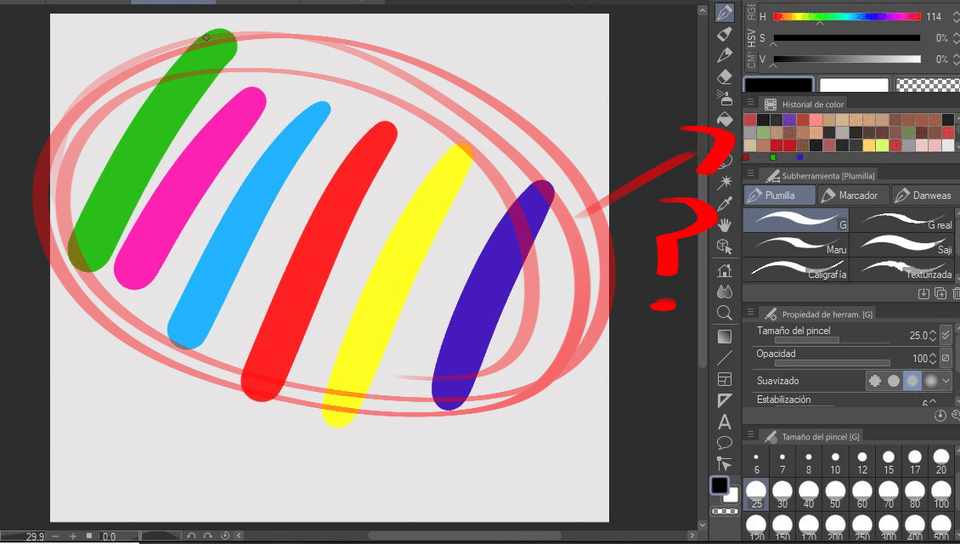Choose the Texturizada pen brush
The height and width of the screenshot is (544, 960).
[x=904, y=269]
